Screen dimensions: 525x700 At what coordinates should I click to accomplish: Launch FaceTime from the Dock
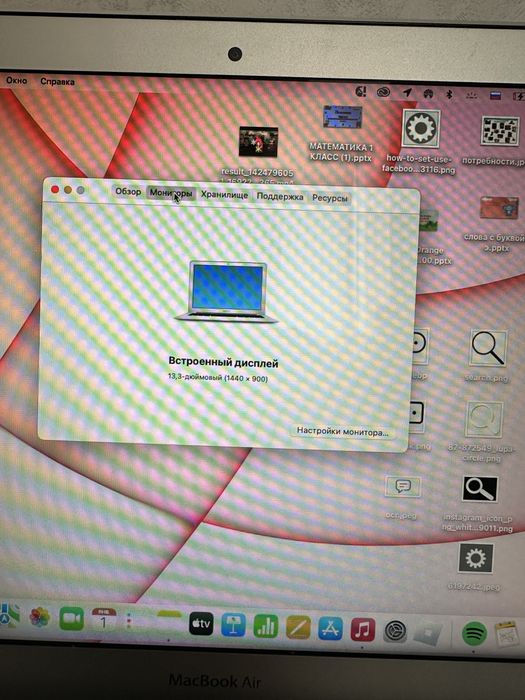pyautogui.click(x=71, y=619)
